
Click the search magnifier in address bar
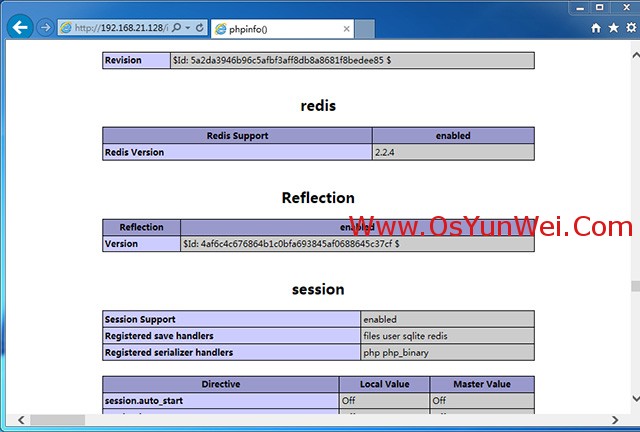pyautogui.click(x=176, y=28)
